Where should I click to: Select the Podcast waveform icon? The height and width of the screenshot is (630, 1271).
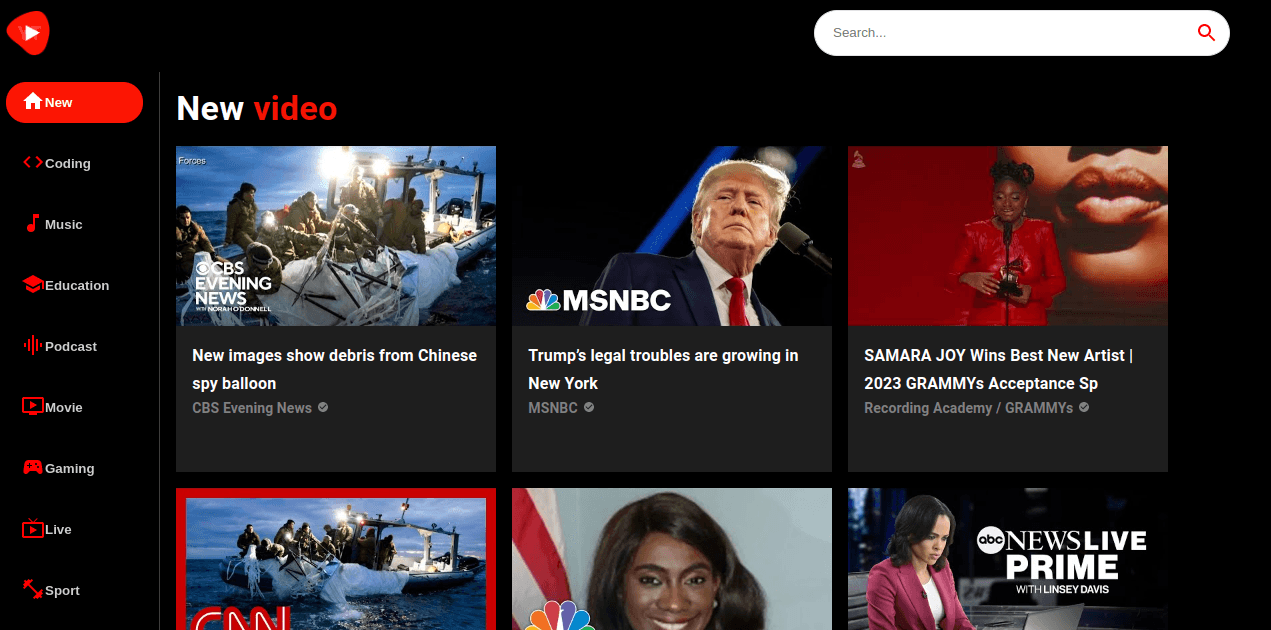[33, 346]
